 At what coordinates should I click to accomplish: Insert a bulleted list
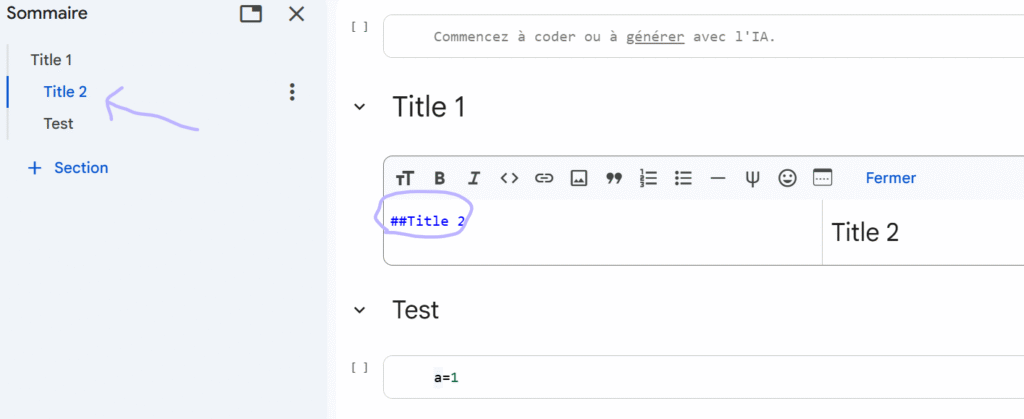pos(684,178)
